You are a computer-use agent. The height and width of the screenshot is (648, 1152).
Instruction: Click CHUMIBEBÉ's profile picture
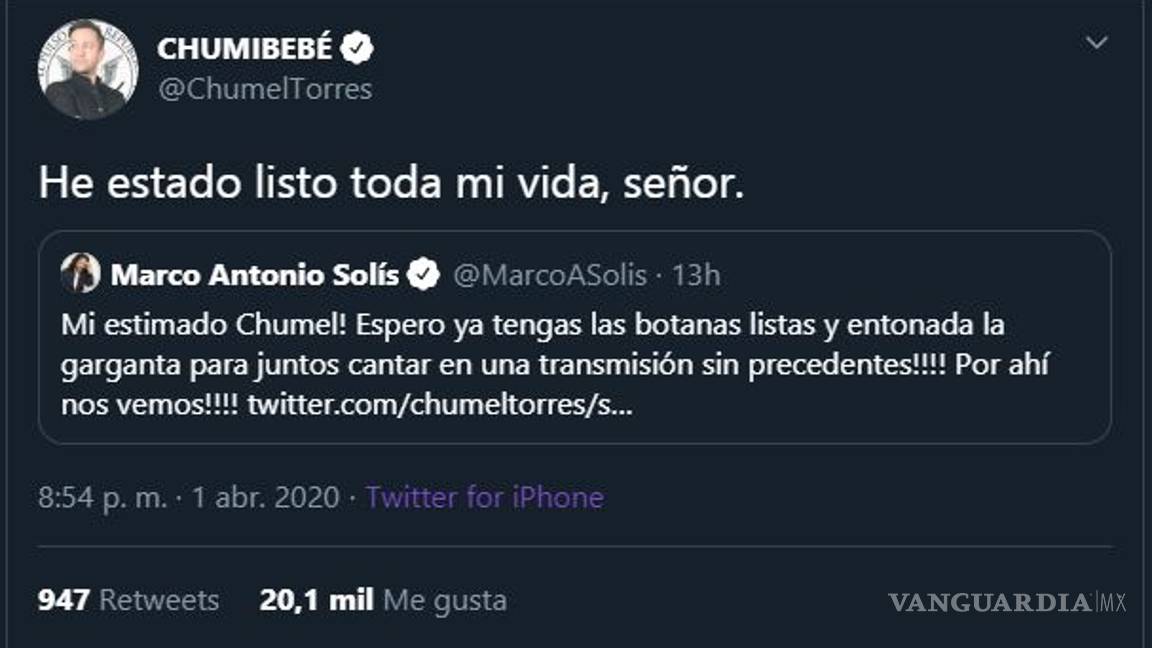click(x=88, y=63)
